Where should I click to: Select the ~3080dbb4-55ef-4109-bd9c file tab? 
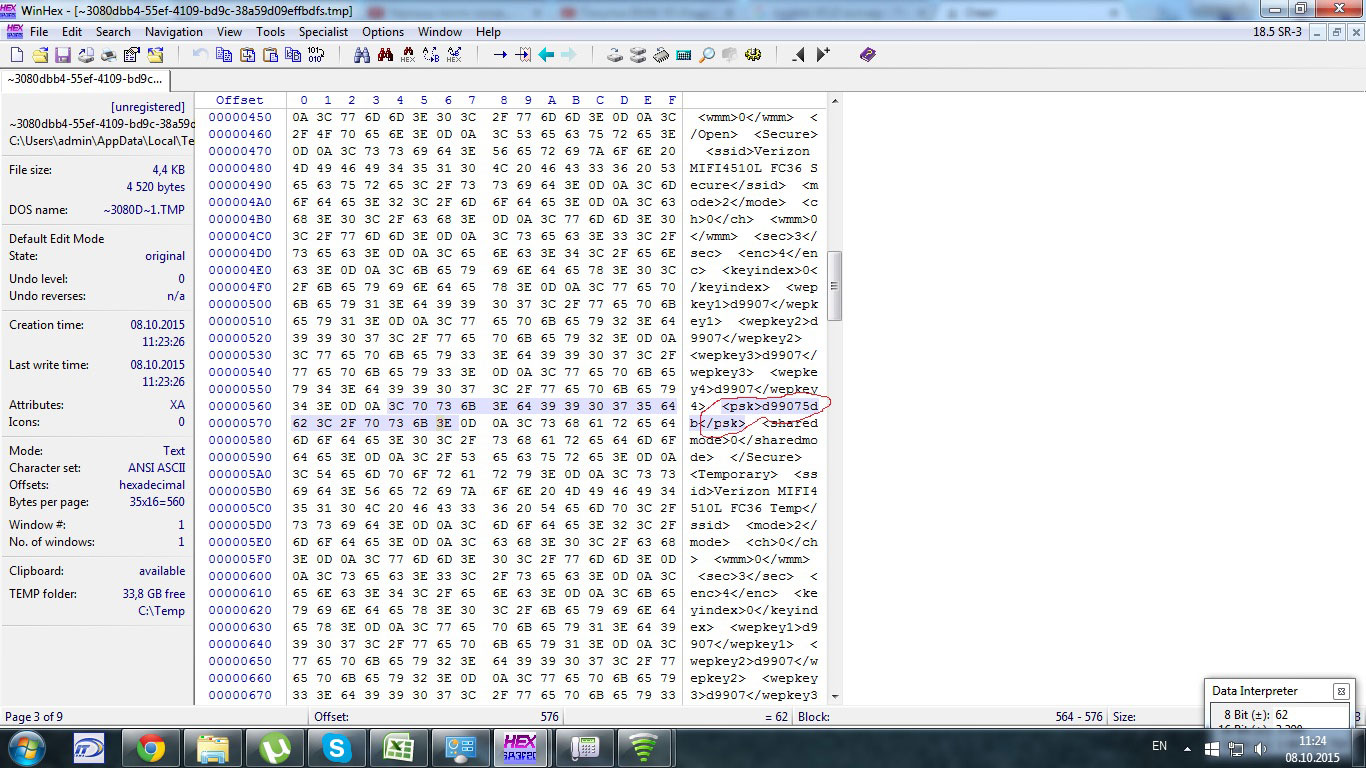point(84,79)
